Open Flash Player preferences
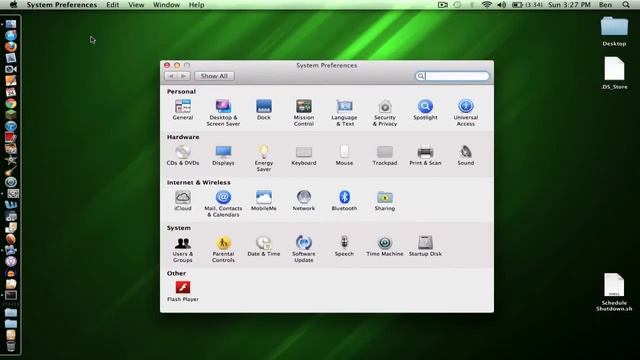The image size is (640, 360). (182, 291)
